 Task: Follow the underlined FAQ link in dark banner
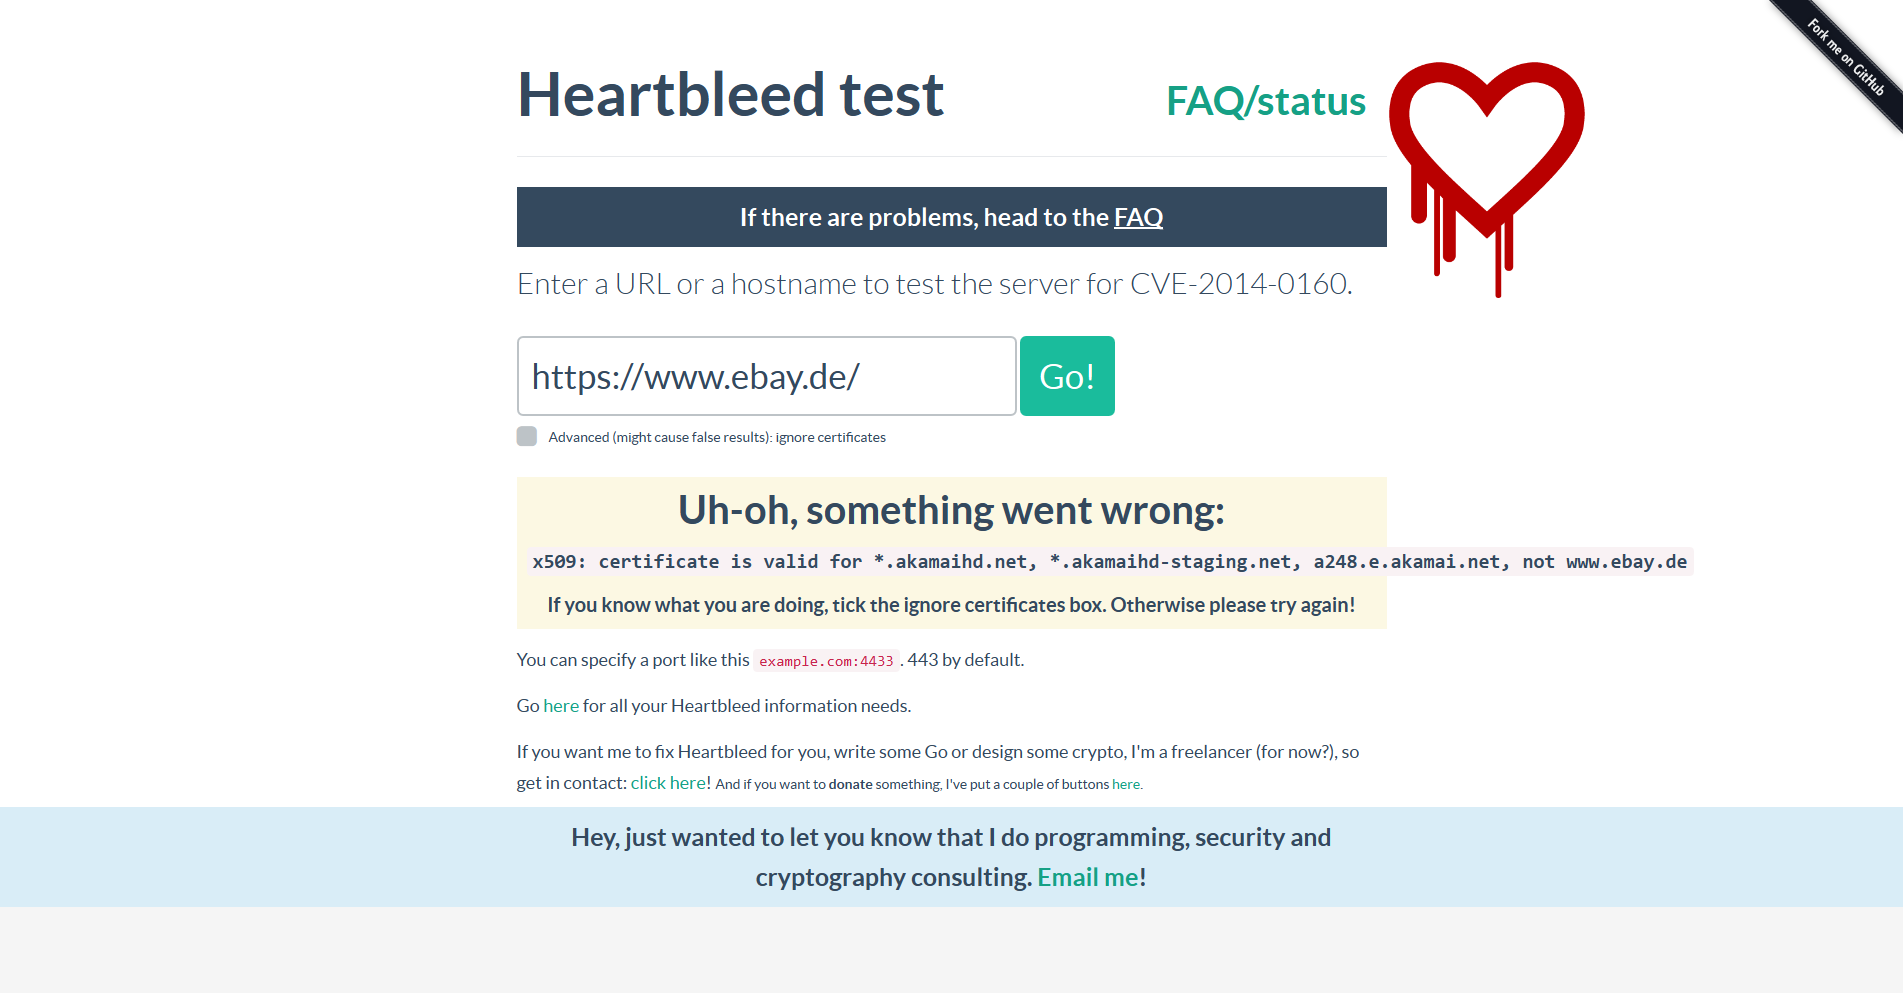pos(1138,217)
